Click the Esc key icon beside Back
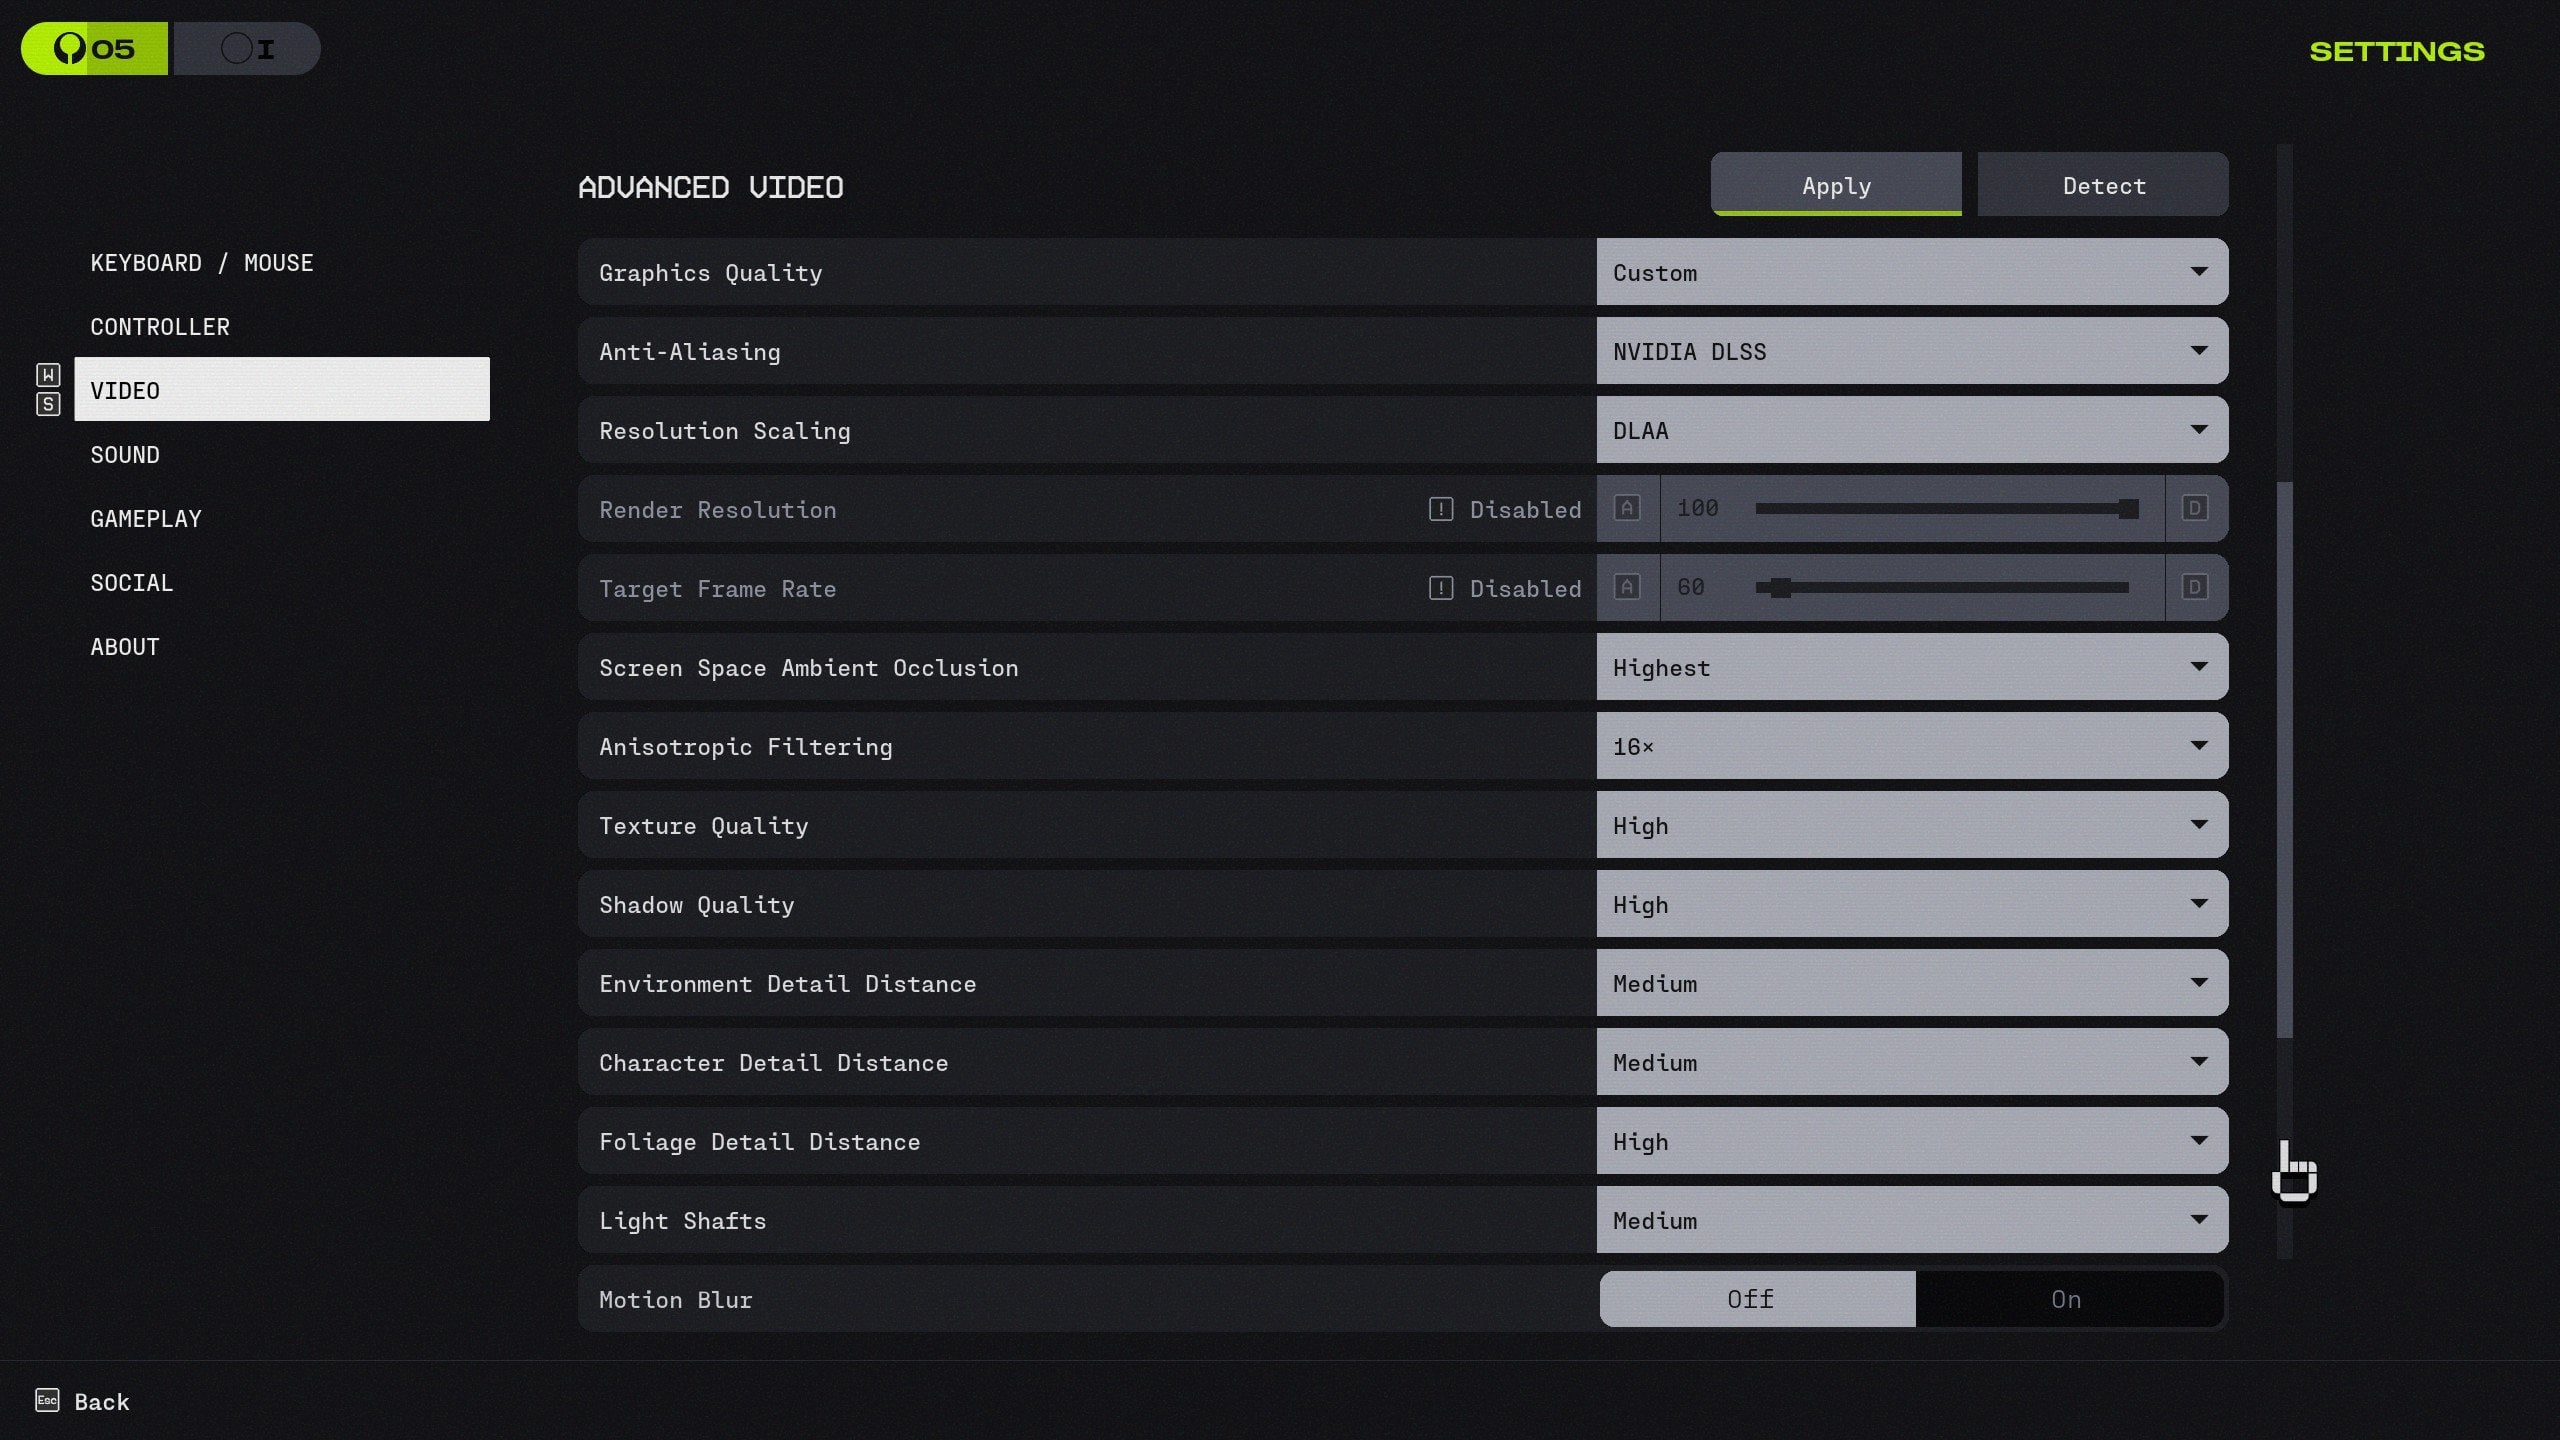The height and width of the screenshot is (1440, 2560). click(47, 1400)
